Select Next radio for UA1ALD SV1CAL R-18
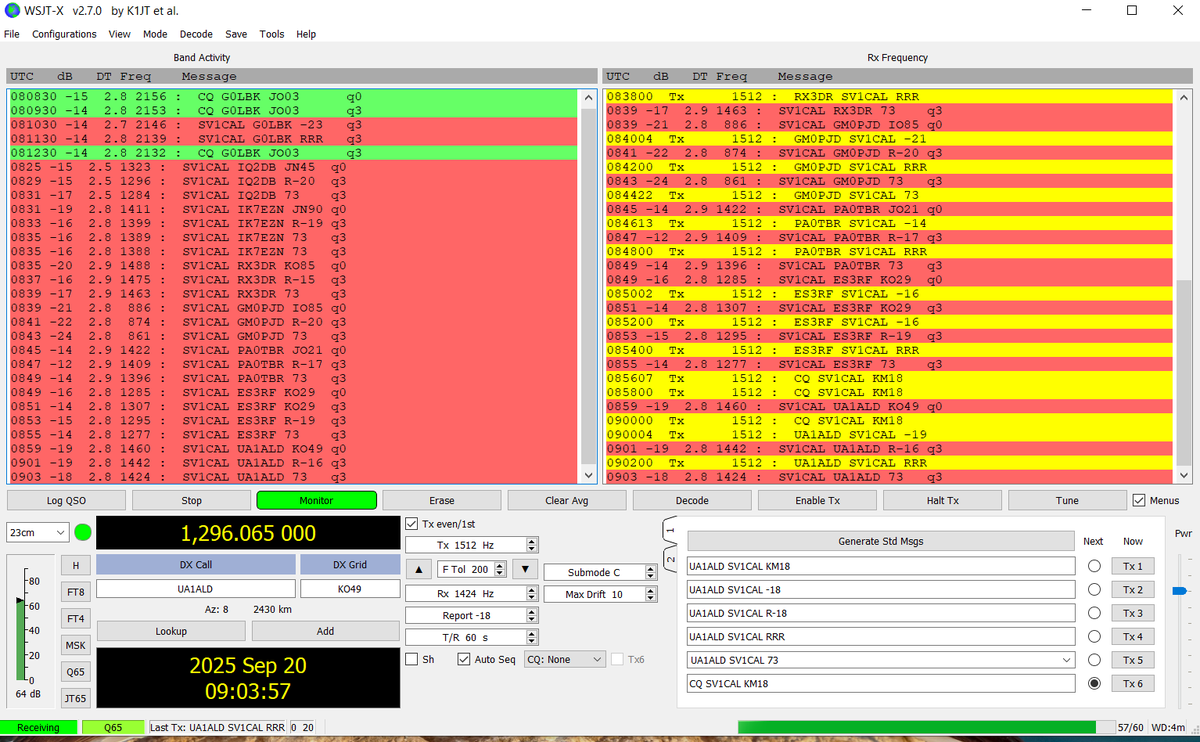 tap(1094, 613)
